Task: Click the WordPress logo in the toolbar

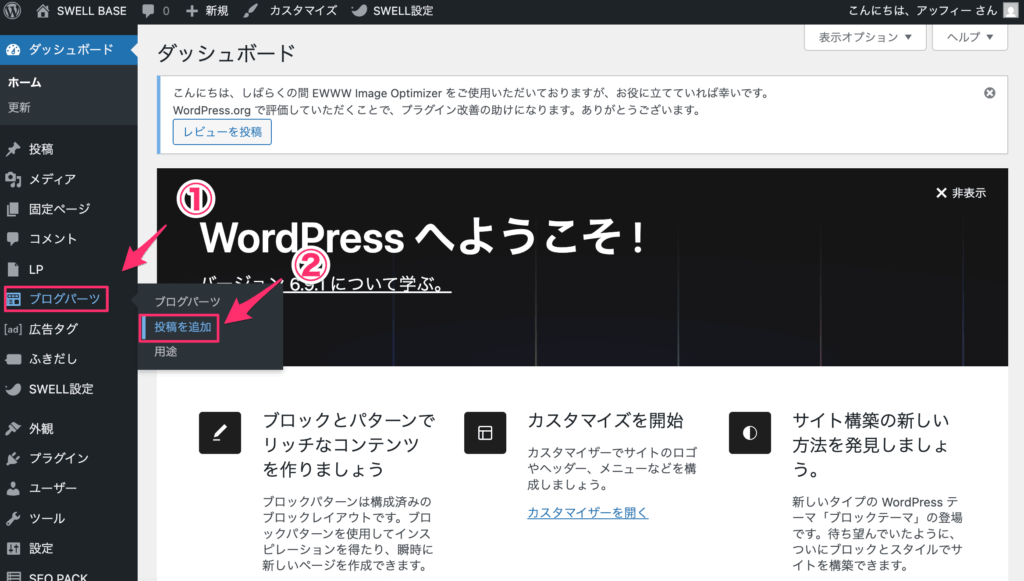Action: [11, 11]
